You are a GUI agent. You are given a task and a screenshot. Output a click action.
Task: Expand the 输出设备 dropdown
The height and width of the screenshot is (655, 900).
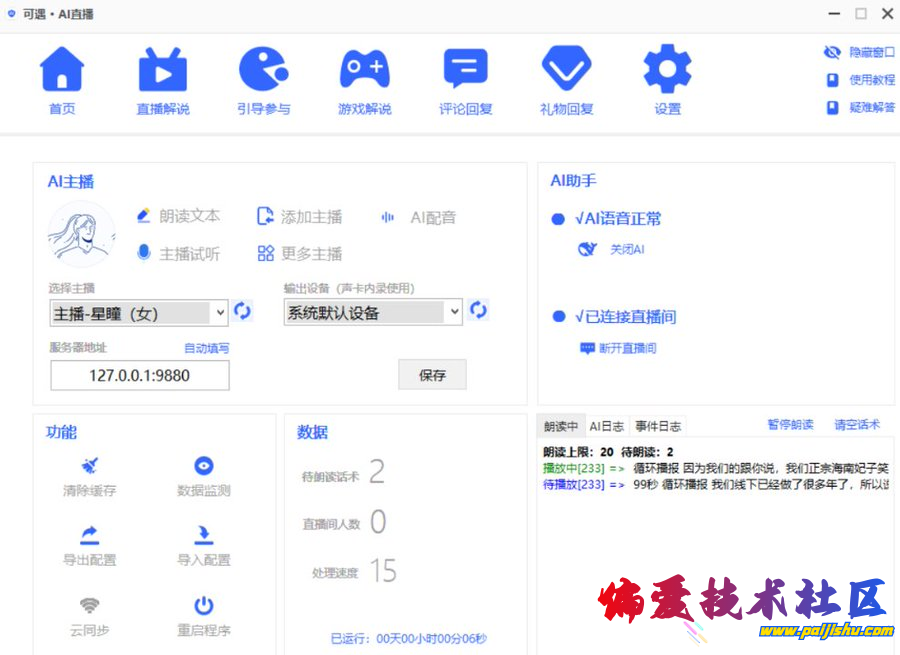pos(454,312)
